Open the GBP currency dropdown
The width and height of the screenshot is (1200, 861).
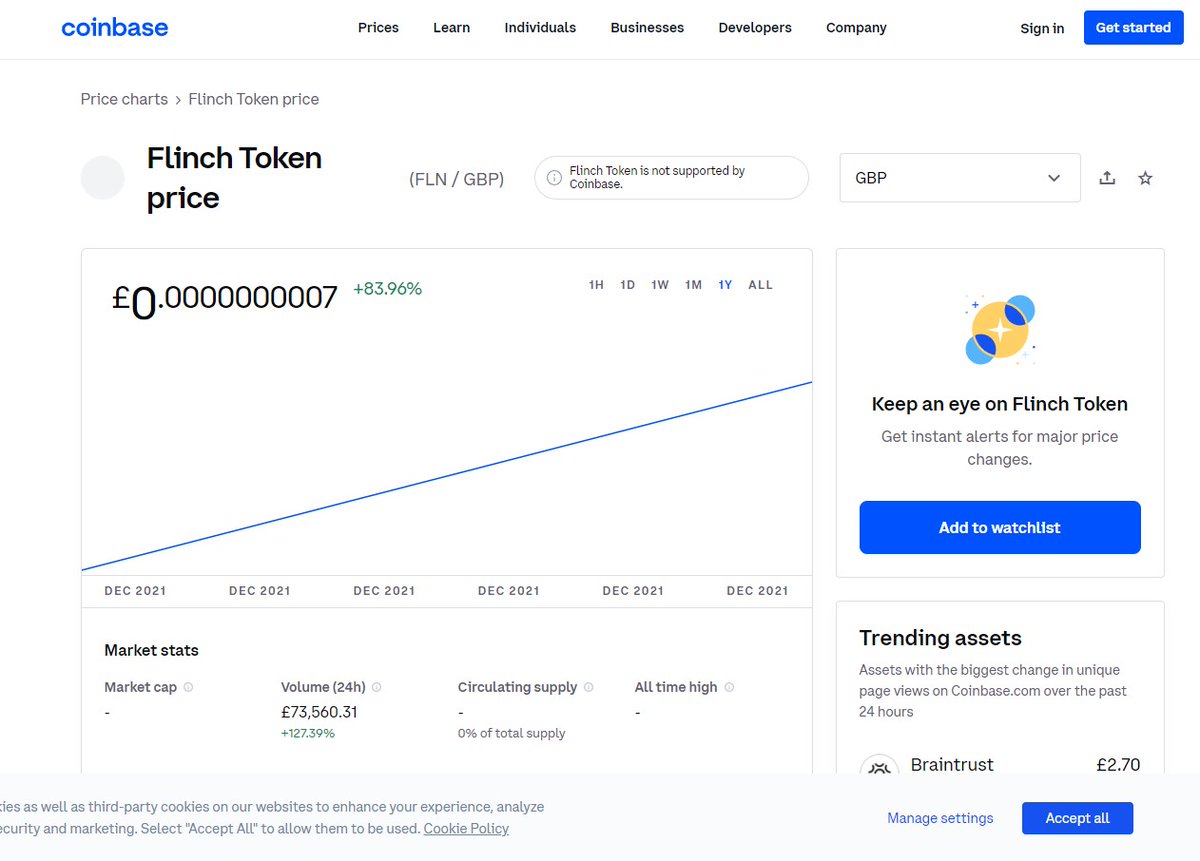[x=960, y=178]
